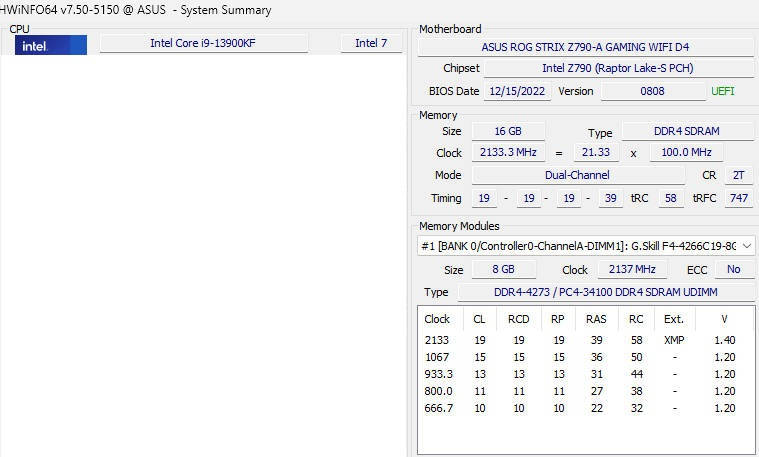The width and height of the screenshot is (759, 457).
Task: Click the Intel logo in CPU panel
Action: (51, 45)
